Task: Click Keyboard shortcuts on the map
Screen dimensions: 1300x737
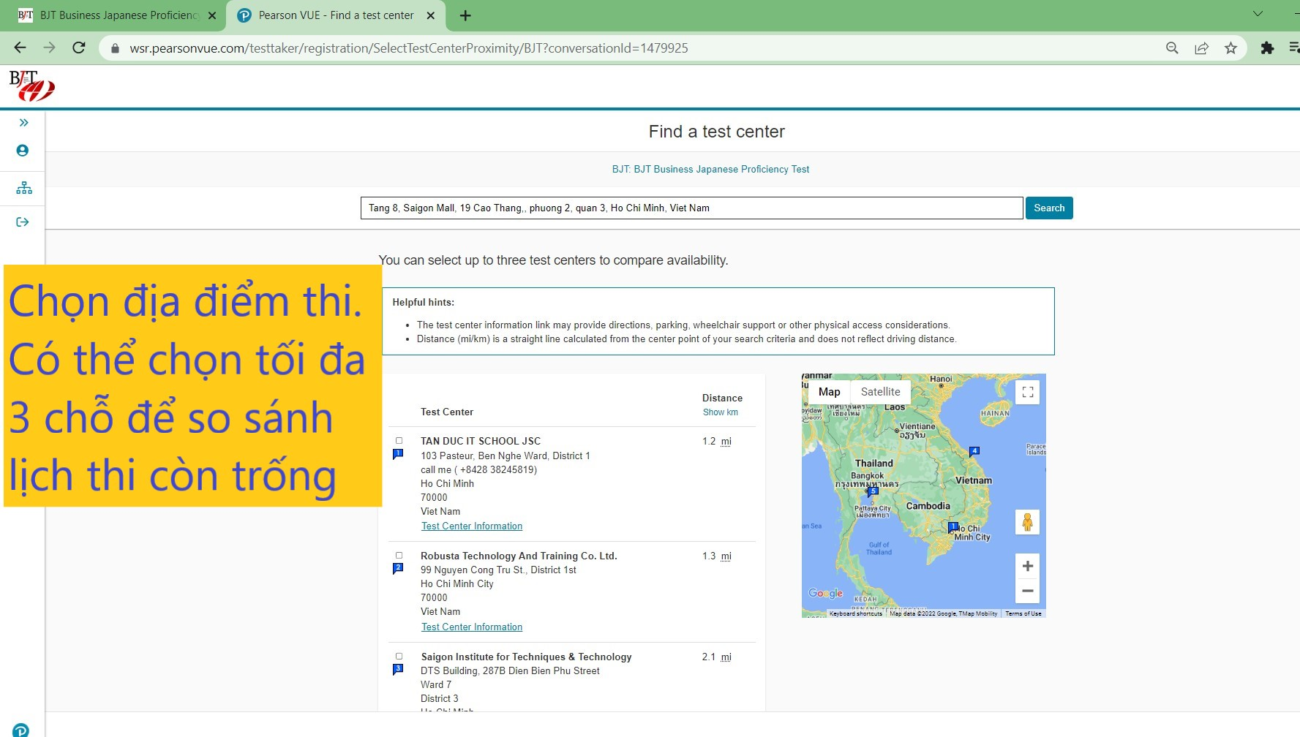Action: pos(856,613)
